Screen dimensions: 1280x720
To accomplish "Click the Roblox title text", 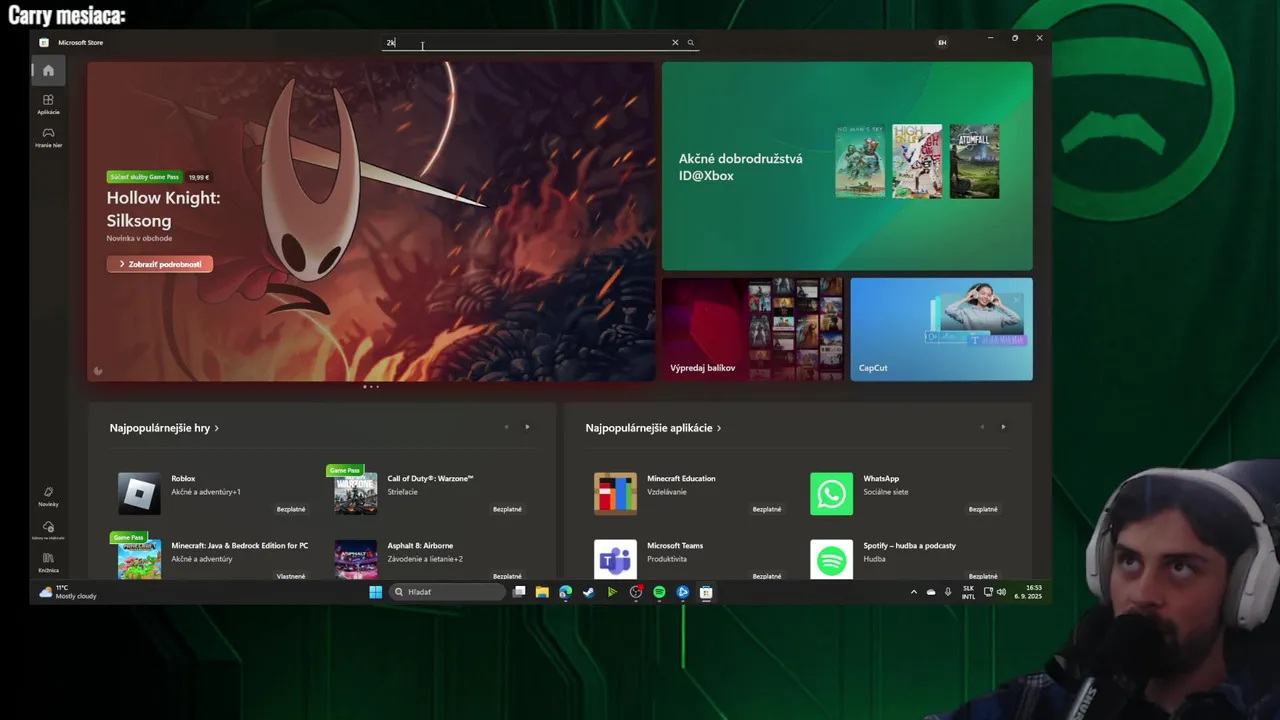I will [183, 478].
